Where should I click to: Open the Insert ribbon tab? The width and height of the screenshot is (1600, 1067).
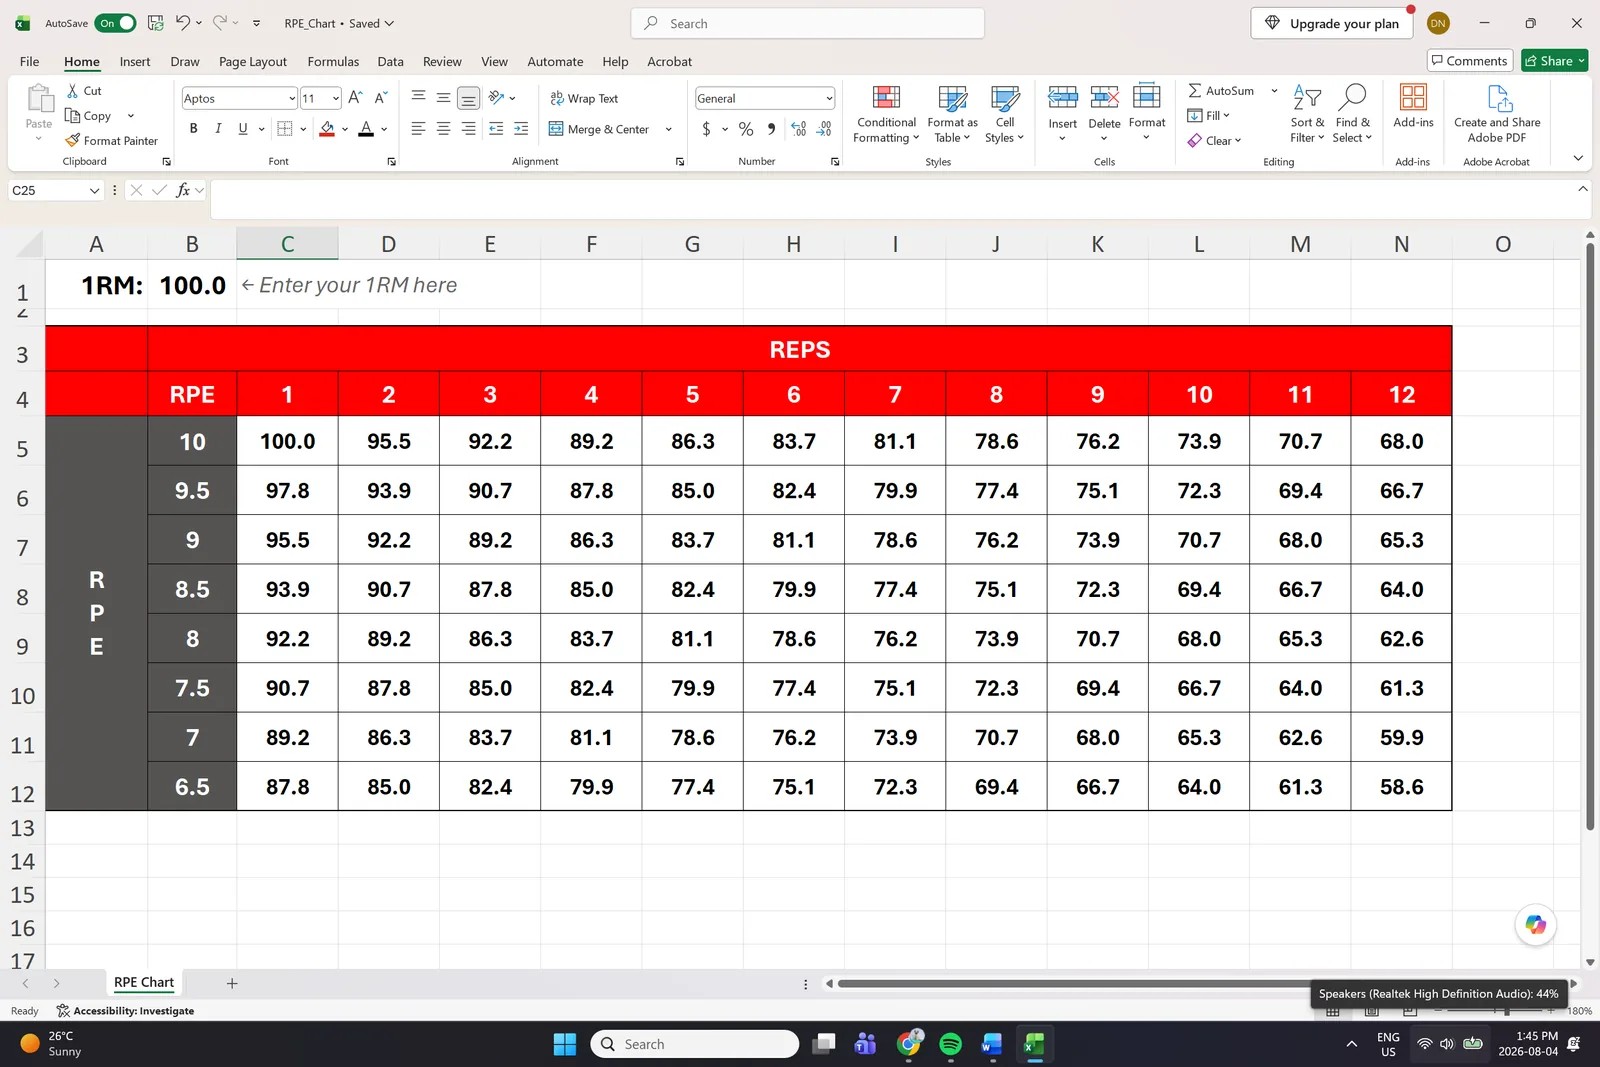135,61
